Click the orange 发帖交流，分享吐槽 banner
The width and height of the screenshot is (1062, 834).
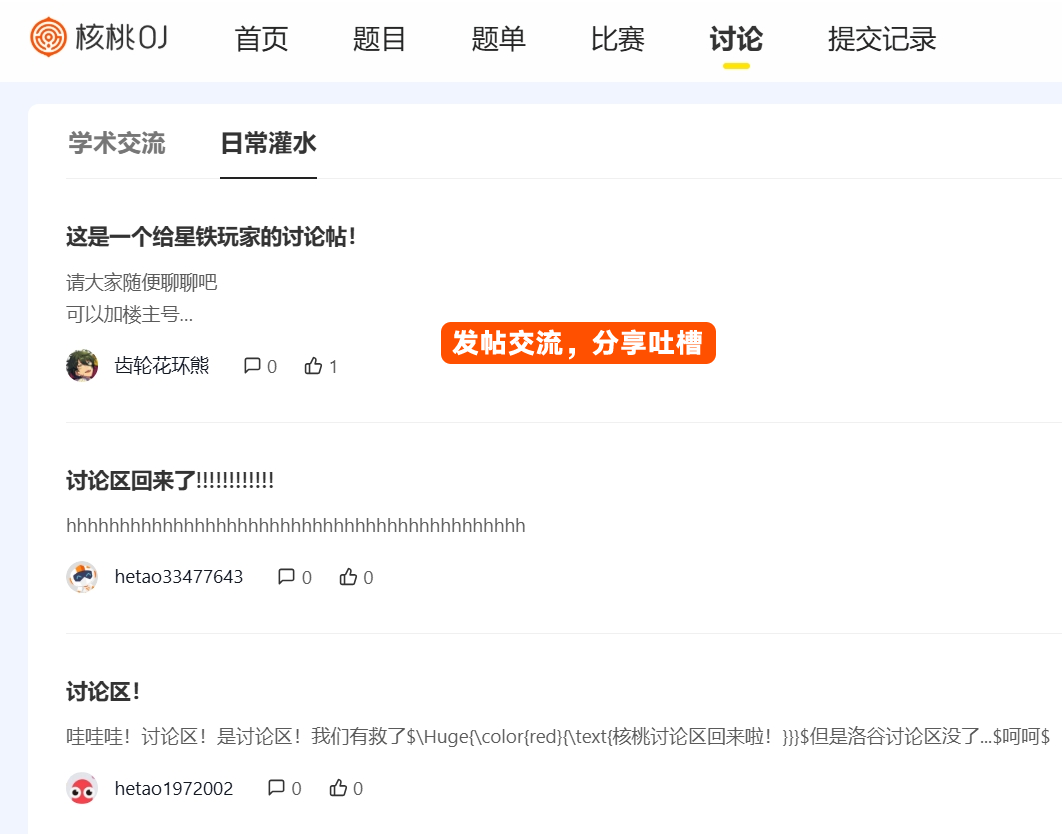(x=578, y=343)
